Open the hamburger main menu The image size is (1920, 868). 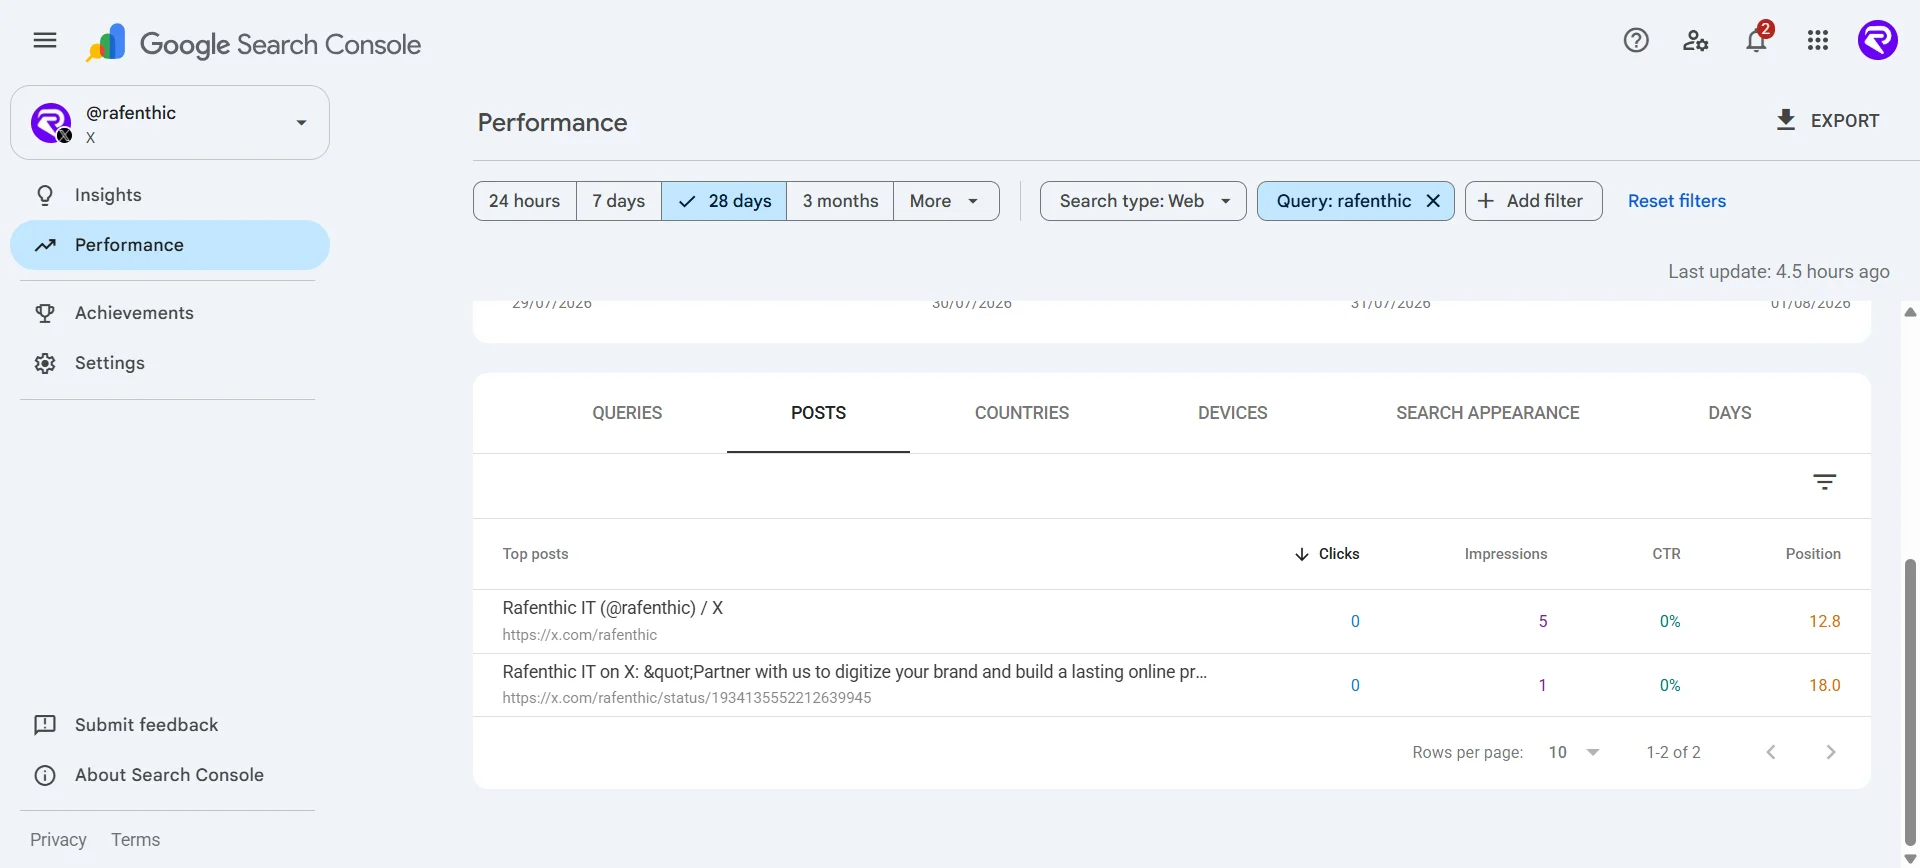(x=44, y=40)
